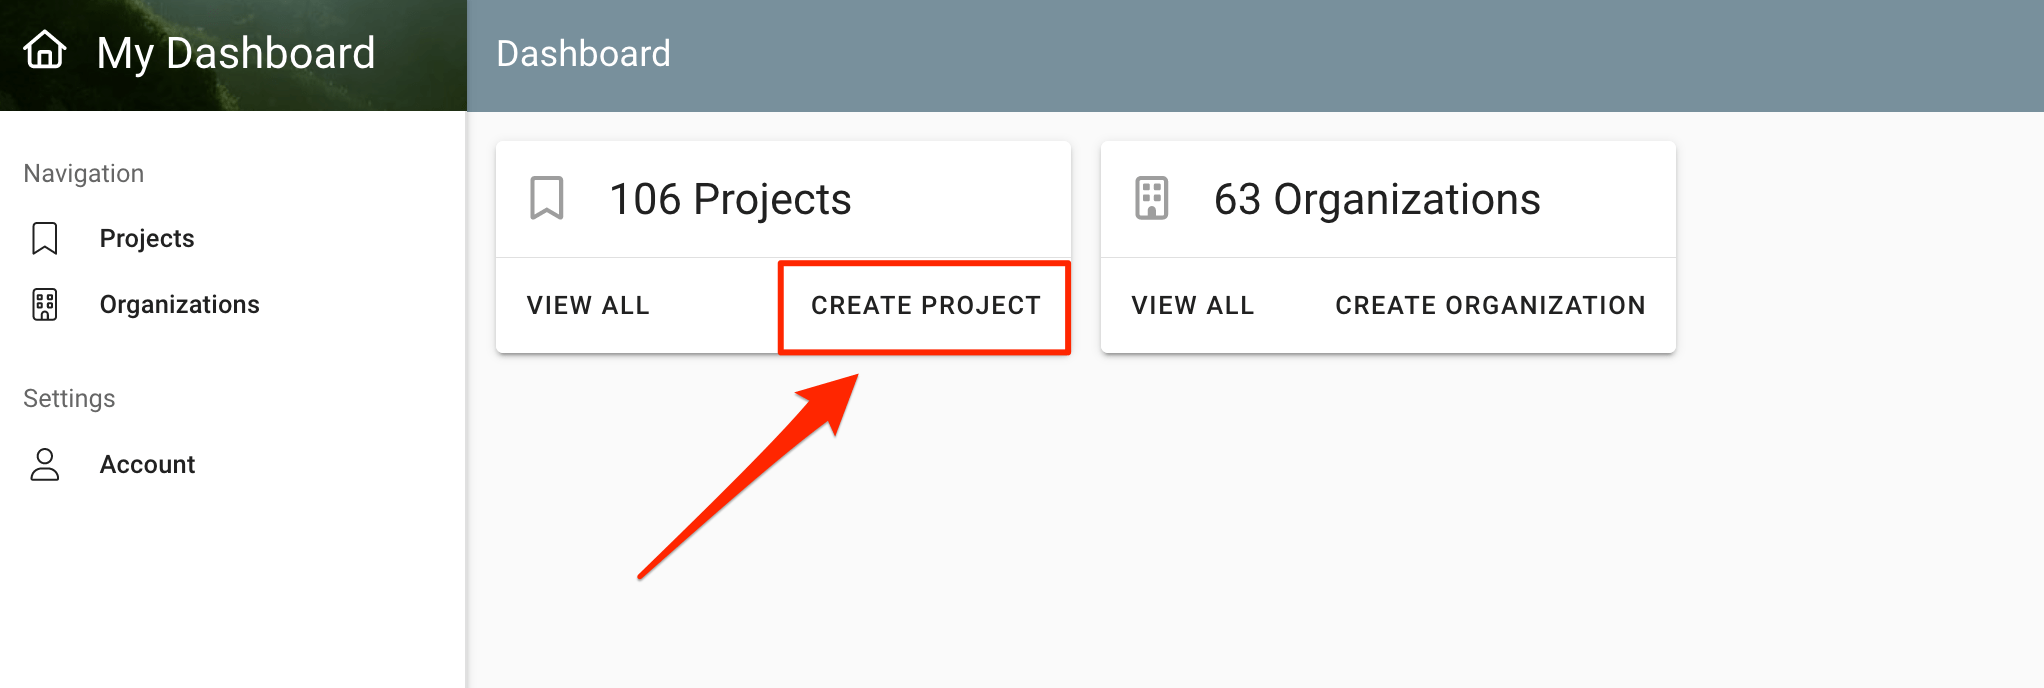Click the 63 Organizations heading
Viewport: 2044px width, 688px height.
[x=1377, y=199]
